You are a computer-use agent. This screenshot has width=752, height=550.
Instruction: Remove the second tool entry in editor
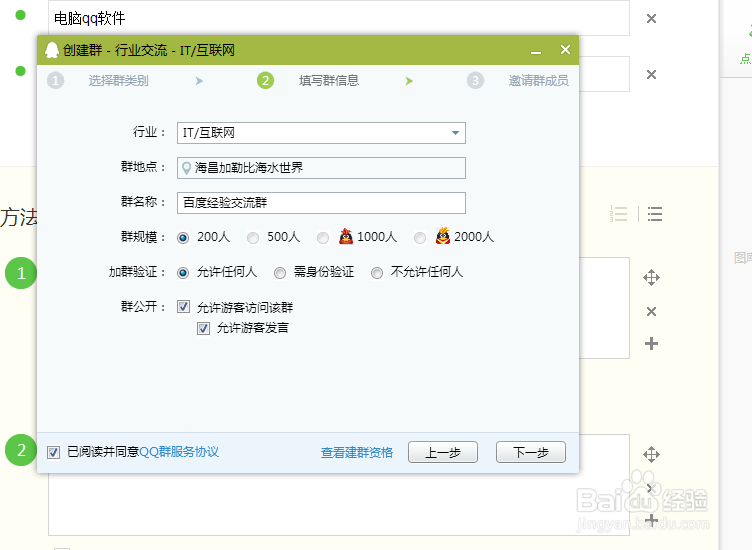(x=651, y=74)
